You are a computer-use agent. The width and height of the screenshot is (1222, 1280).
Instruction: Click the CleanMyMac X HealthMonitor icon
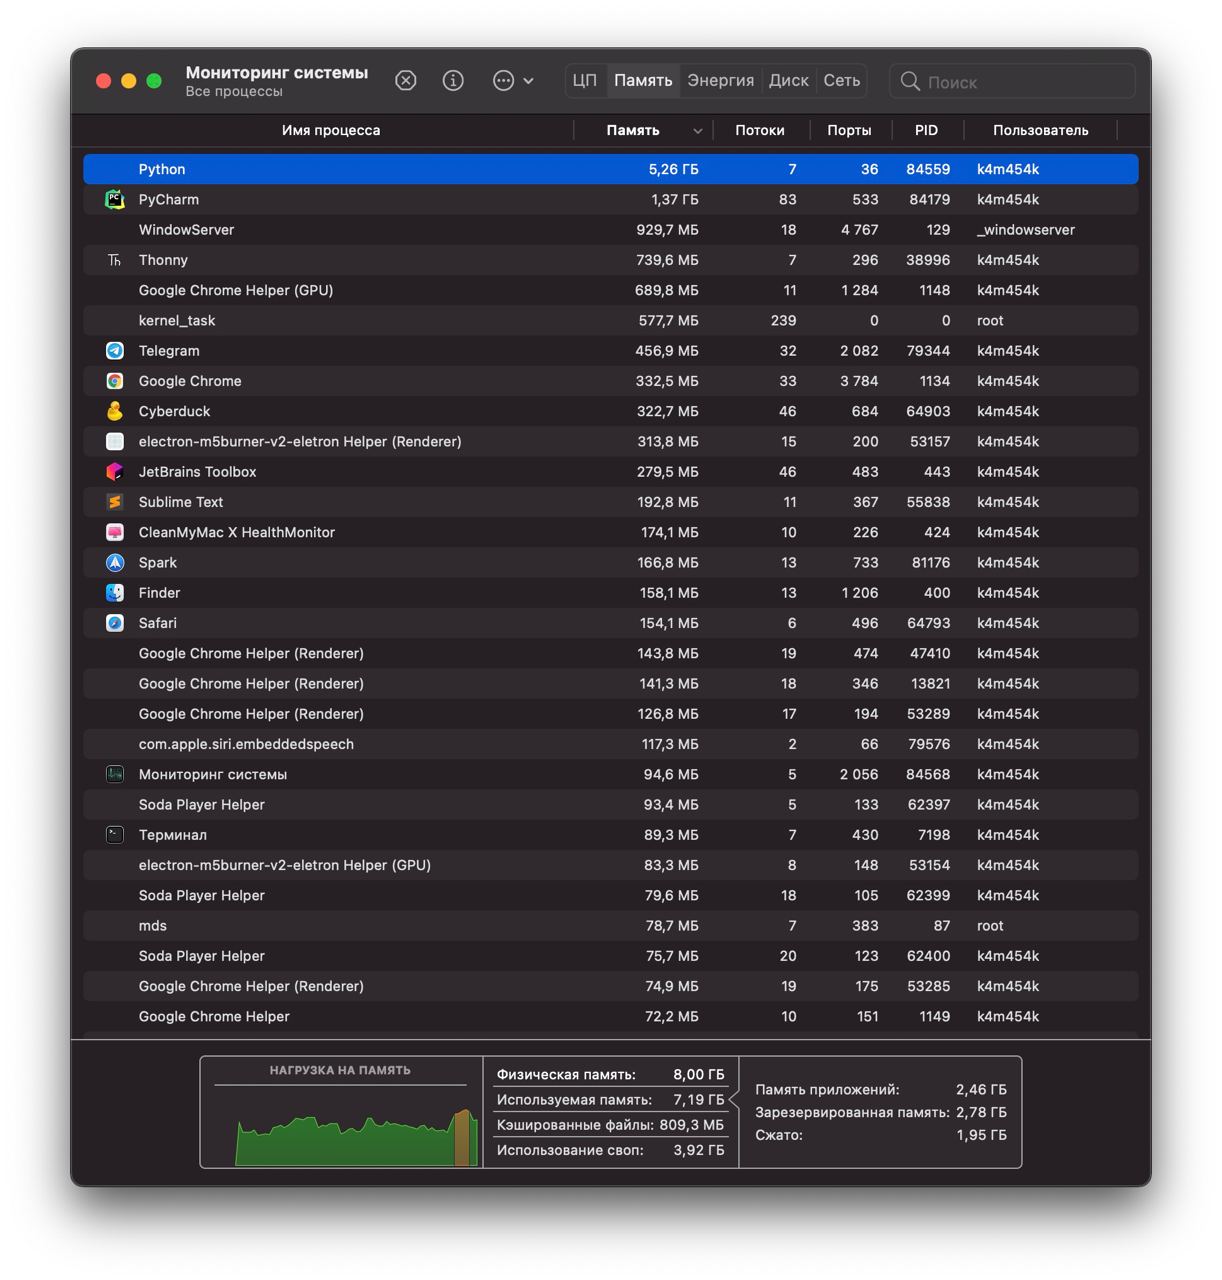(x=115, y=532)
